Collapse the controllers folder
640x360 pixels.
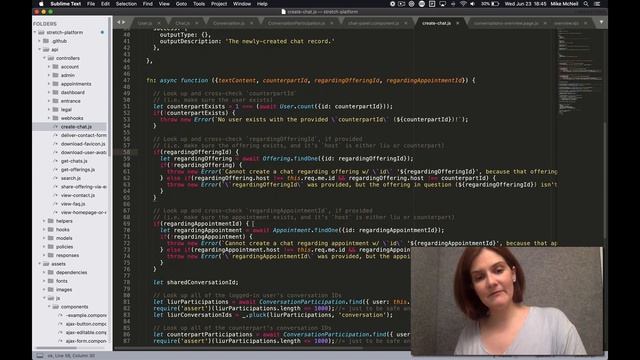[x=44, y=58]
